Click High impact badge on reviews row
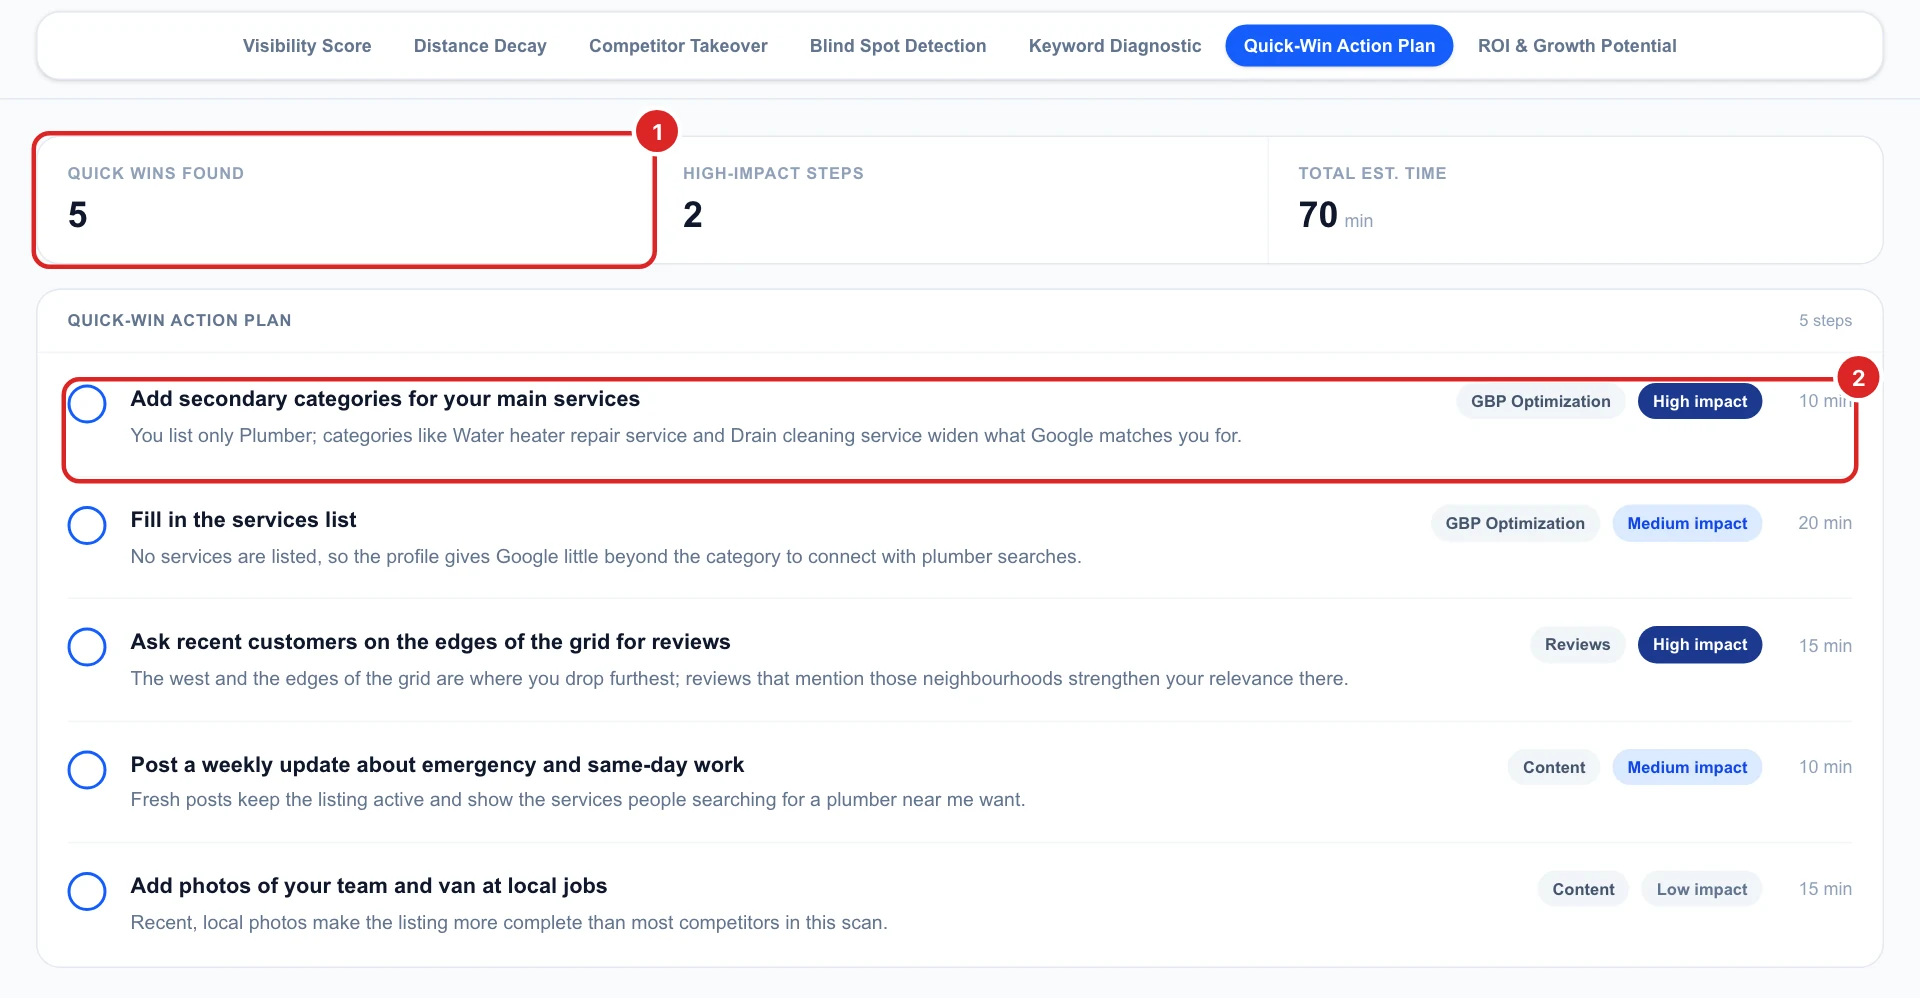 [1700, 645]
